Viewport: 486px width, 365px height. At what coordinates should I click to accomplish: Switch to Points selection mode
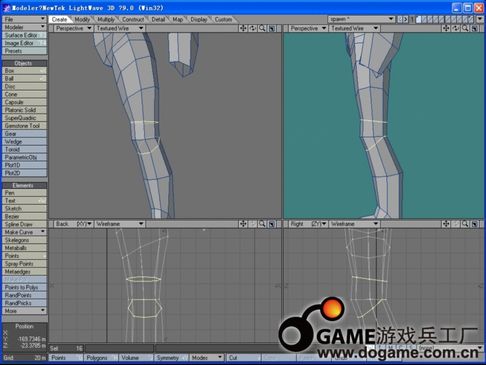66,358
